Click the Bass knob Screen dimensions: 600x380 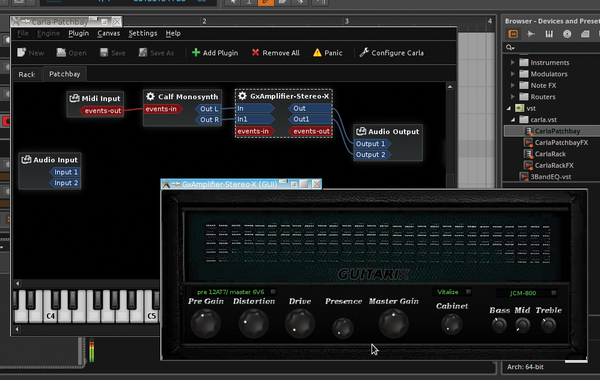pyautogui.click(x=499, y=325)
